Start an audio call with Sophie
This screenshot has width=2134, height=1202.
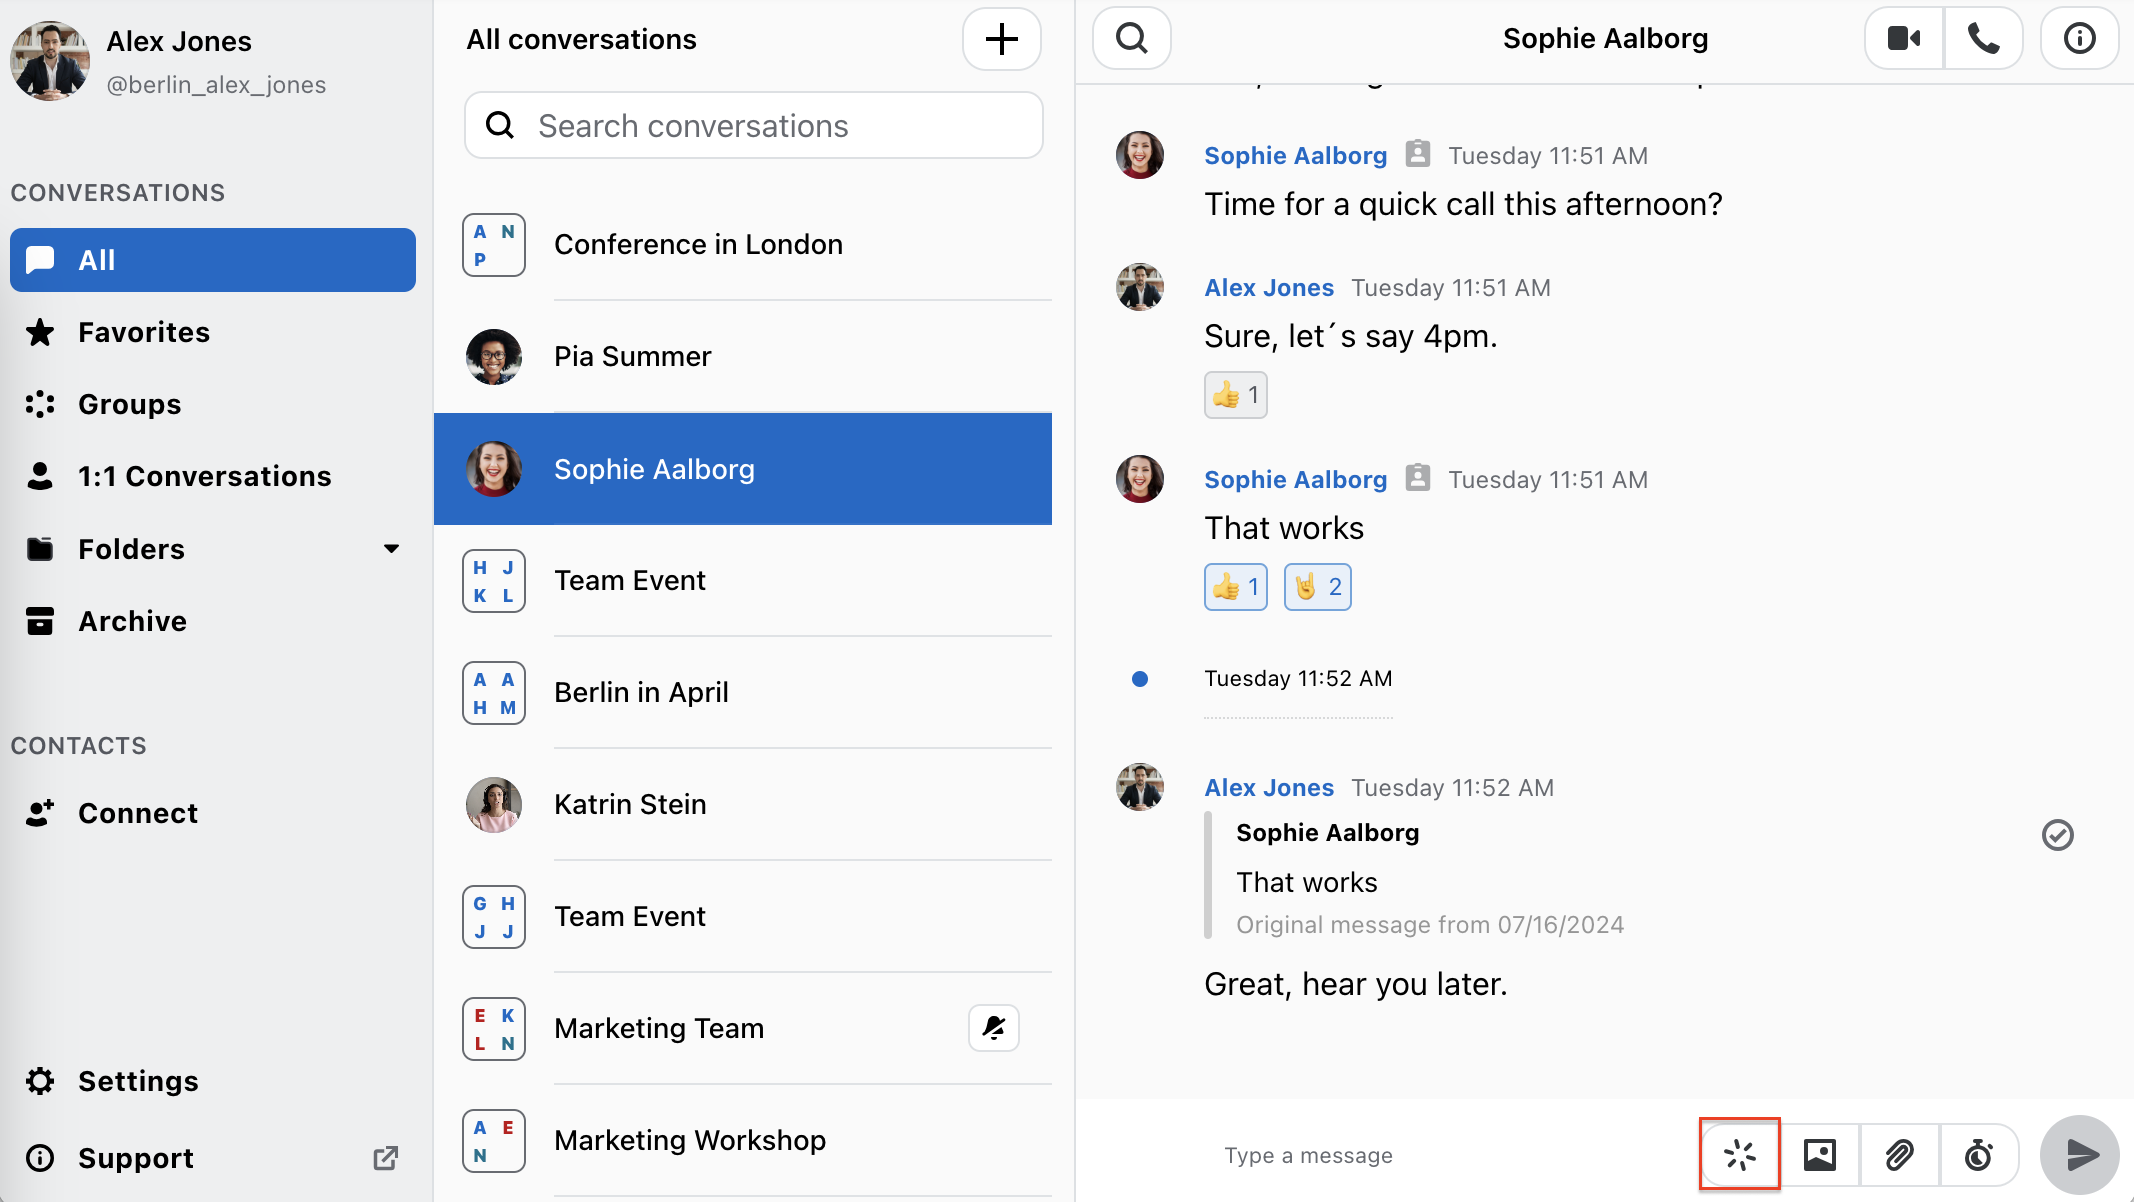[1984, 39]
